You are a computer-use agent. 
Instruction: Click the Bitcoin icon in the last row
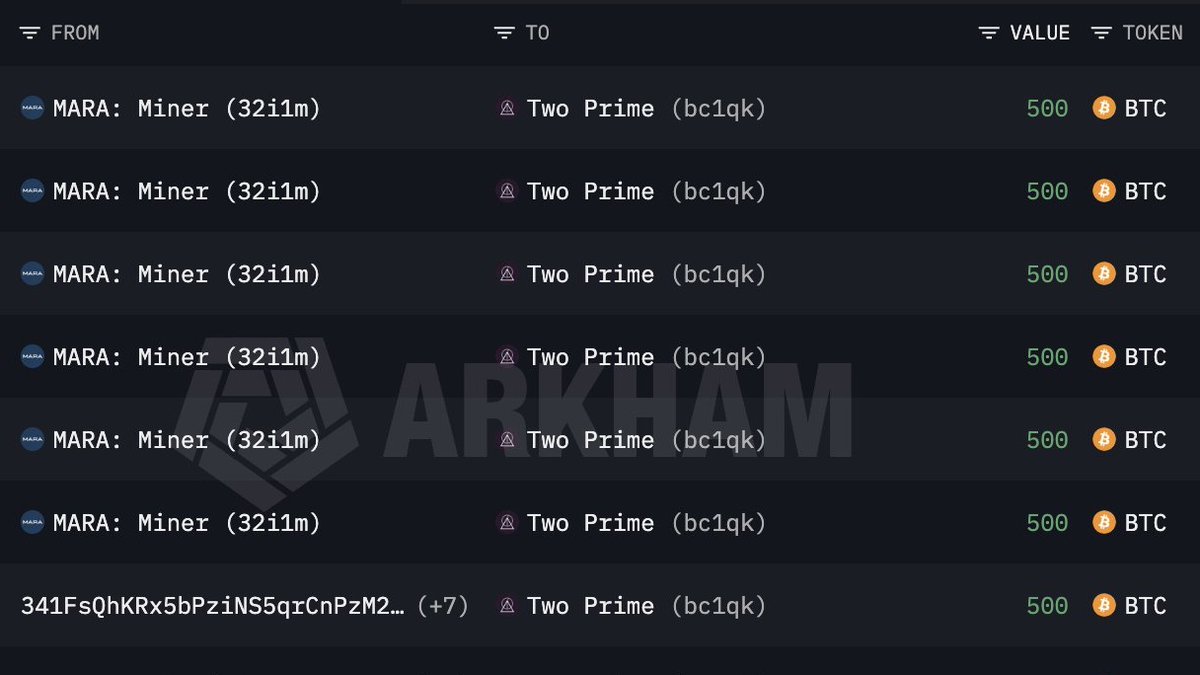(1104, 605)
